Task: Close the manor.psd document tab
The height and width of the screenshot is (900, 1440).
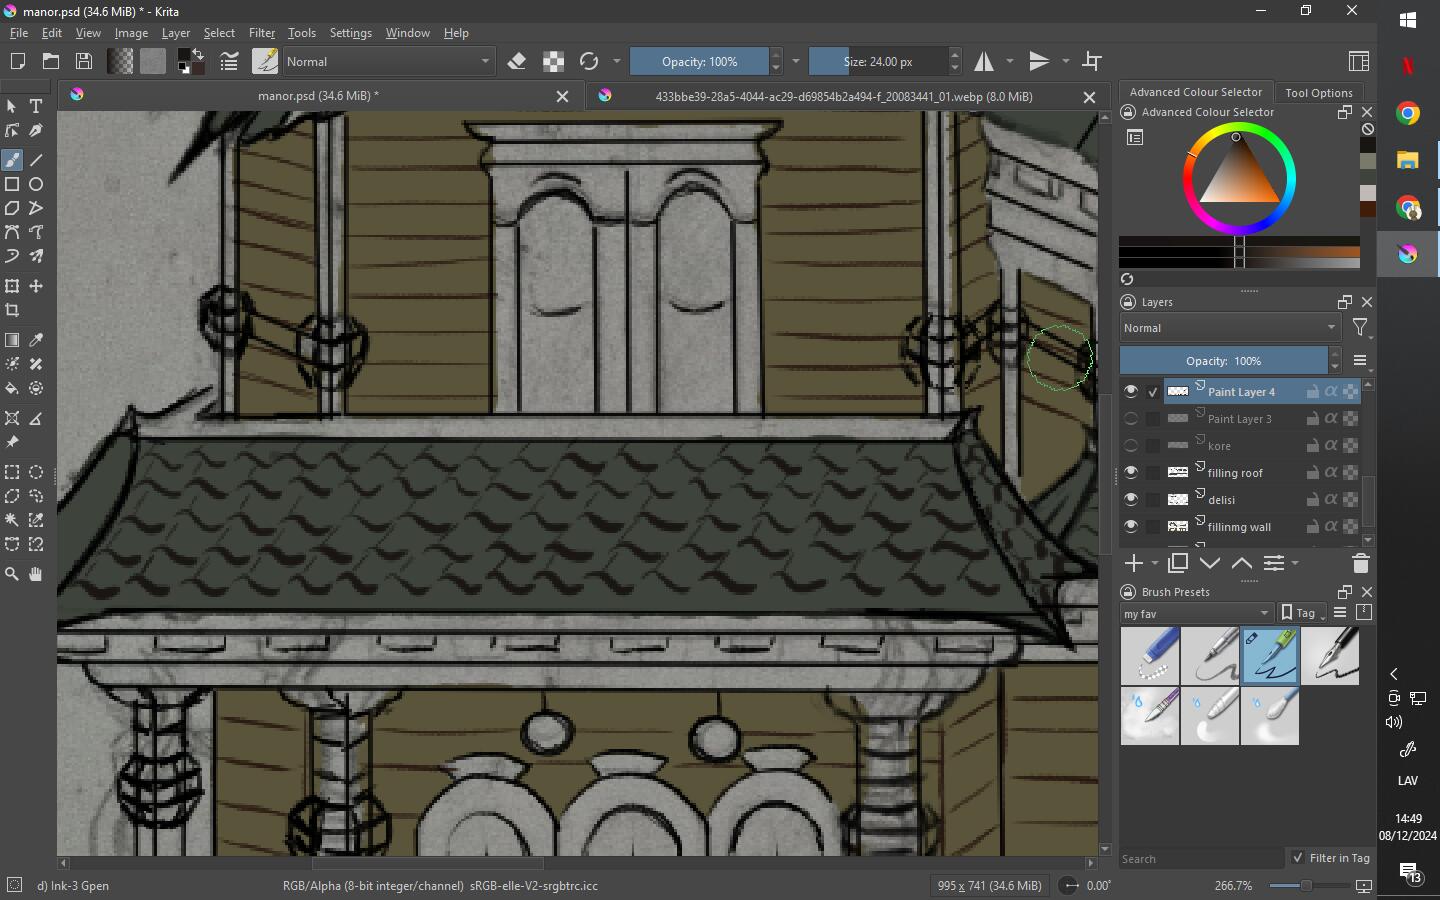Action: point(562,97)
